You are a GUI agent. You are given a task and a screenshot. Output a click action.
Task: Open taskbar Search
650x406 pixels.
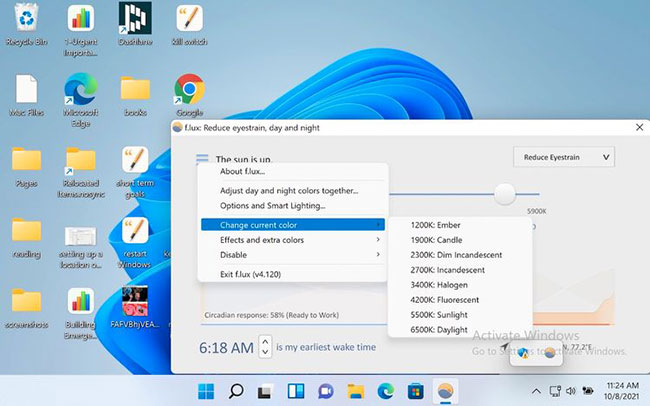click(x=236, y=391)
